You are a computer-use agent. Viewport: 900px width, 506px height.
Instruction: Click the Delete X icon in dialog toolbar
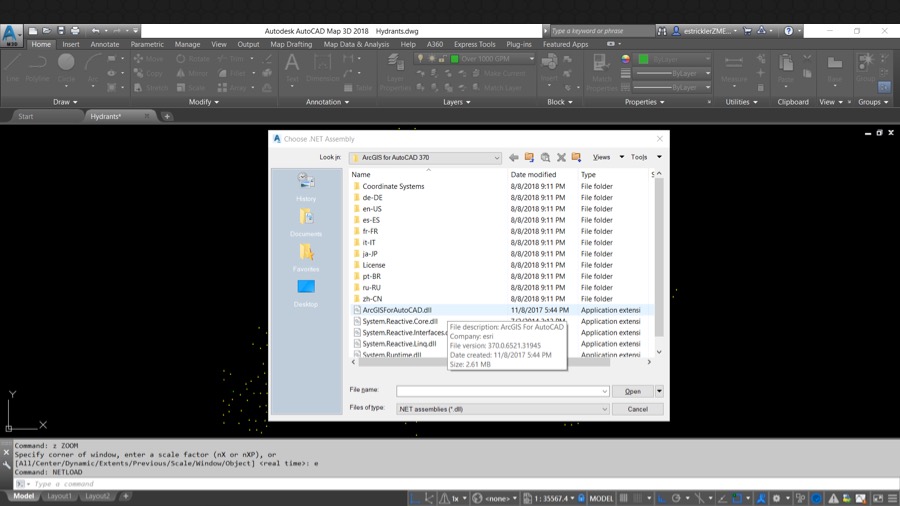tap(561, 157)
